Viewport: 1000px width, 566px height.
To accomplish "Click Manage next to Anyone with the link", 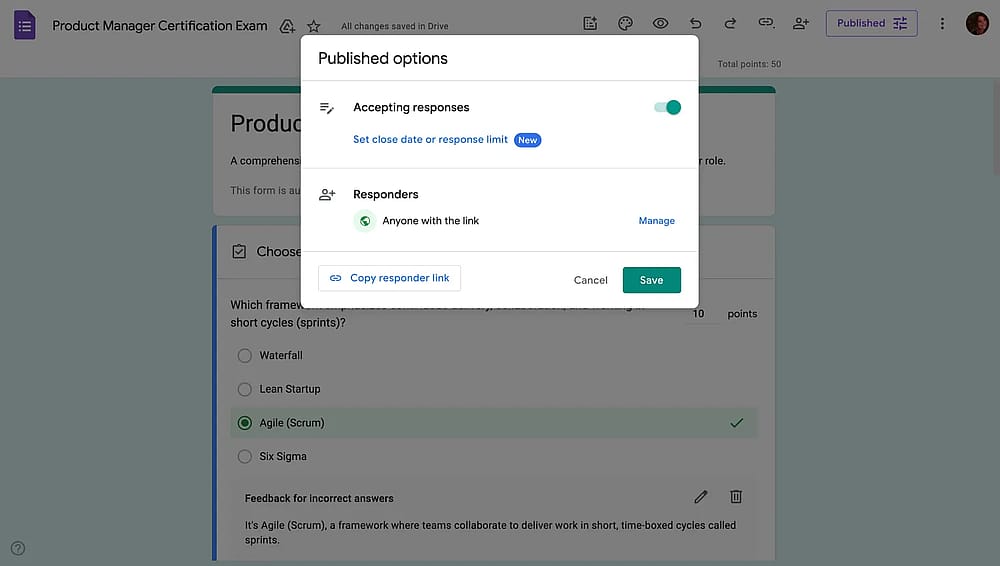I will point(656,221).
